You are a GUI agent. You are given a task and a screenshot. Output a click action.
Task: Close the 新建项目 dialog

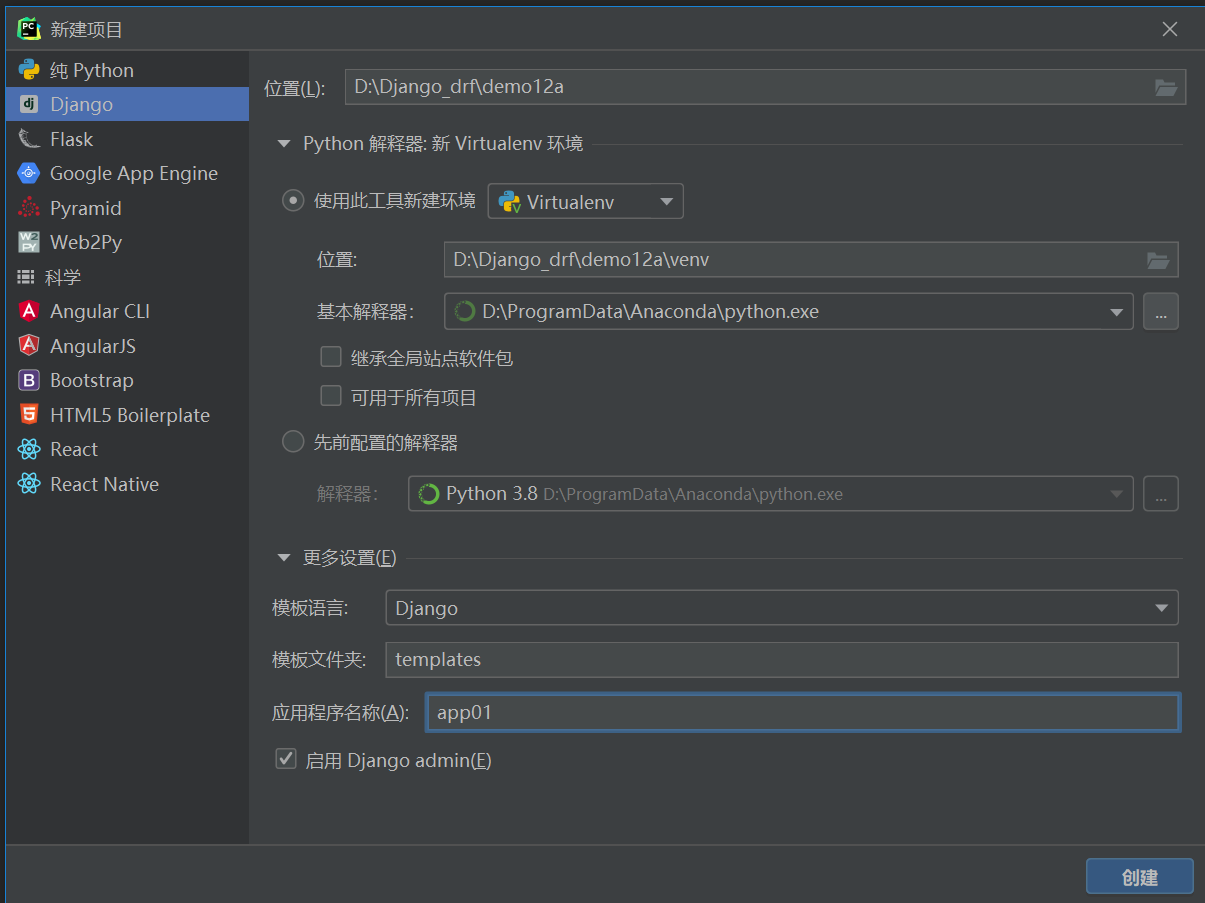click(x=1169, y=29)
